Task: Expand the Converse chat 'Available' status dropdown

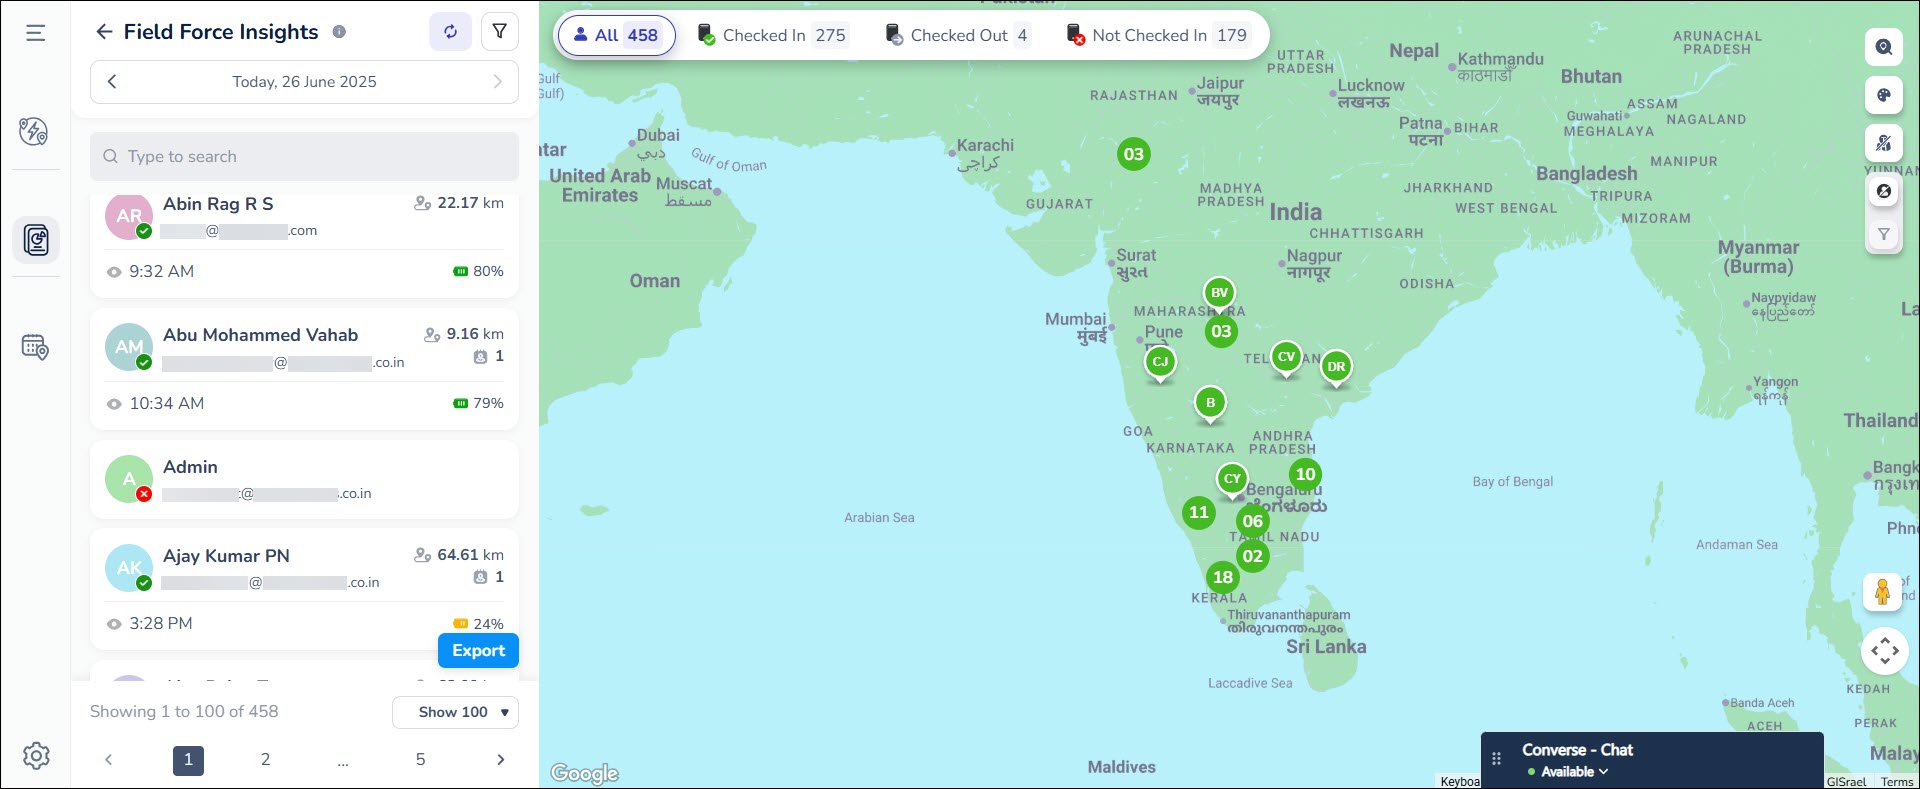Action: pyautogui.click(x=1568, y=772)
